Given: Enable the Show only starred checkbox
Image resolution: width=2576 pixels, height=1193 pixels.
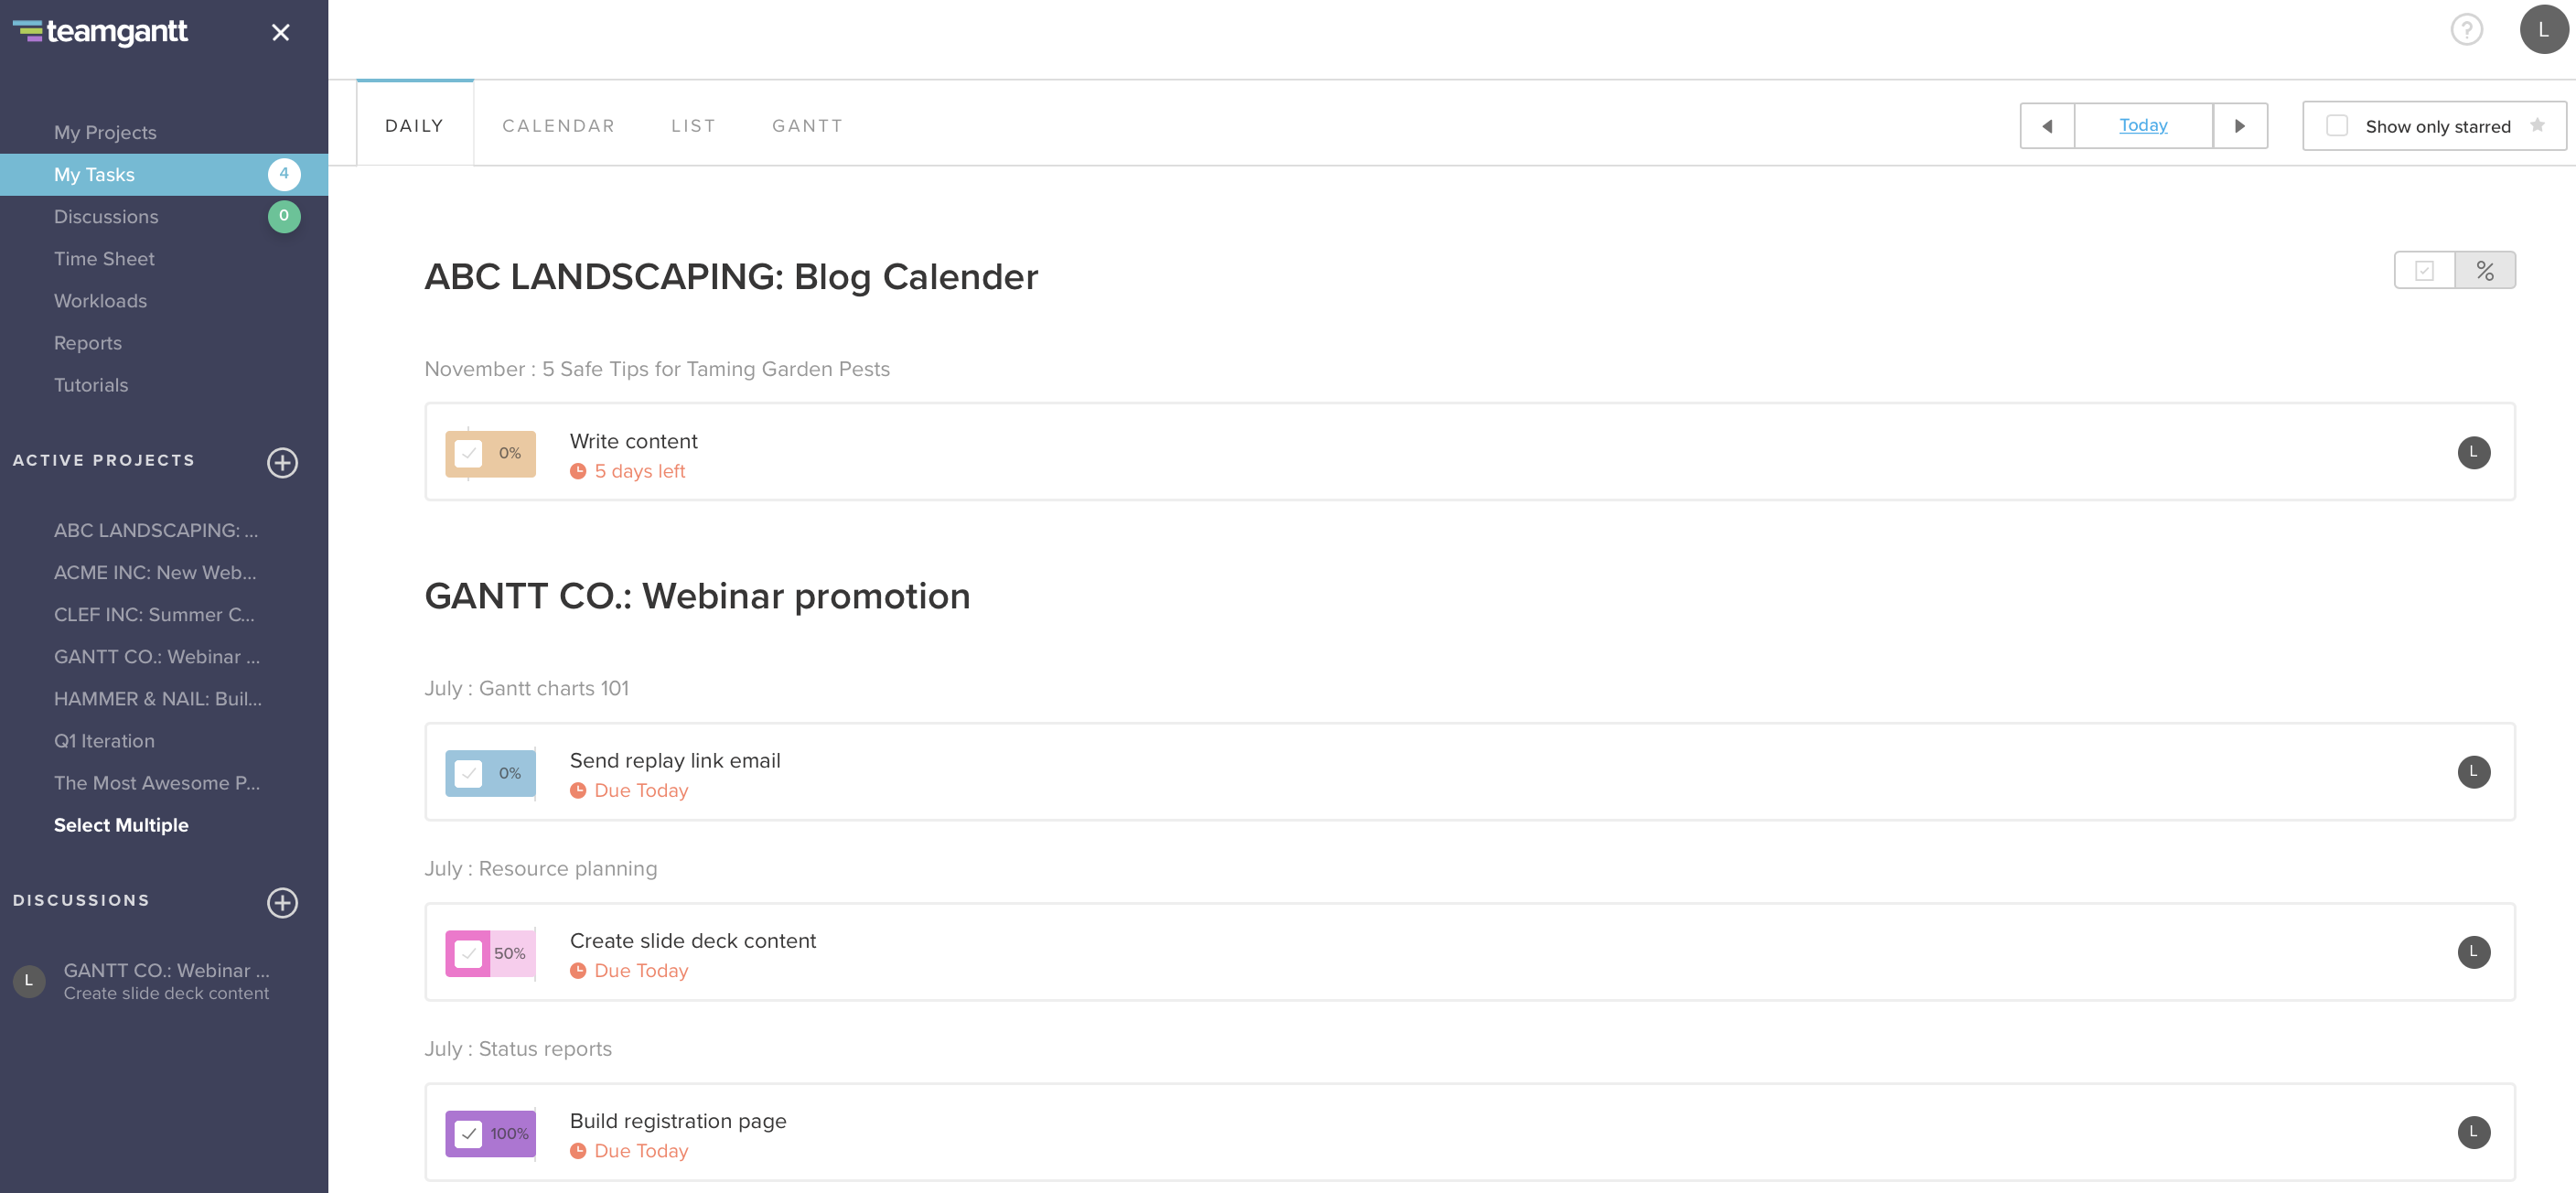Looking at the screenshot, I should tap(2336, 125).
